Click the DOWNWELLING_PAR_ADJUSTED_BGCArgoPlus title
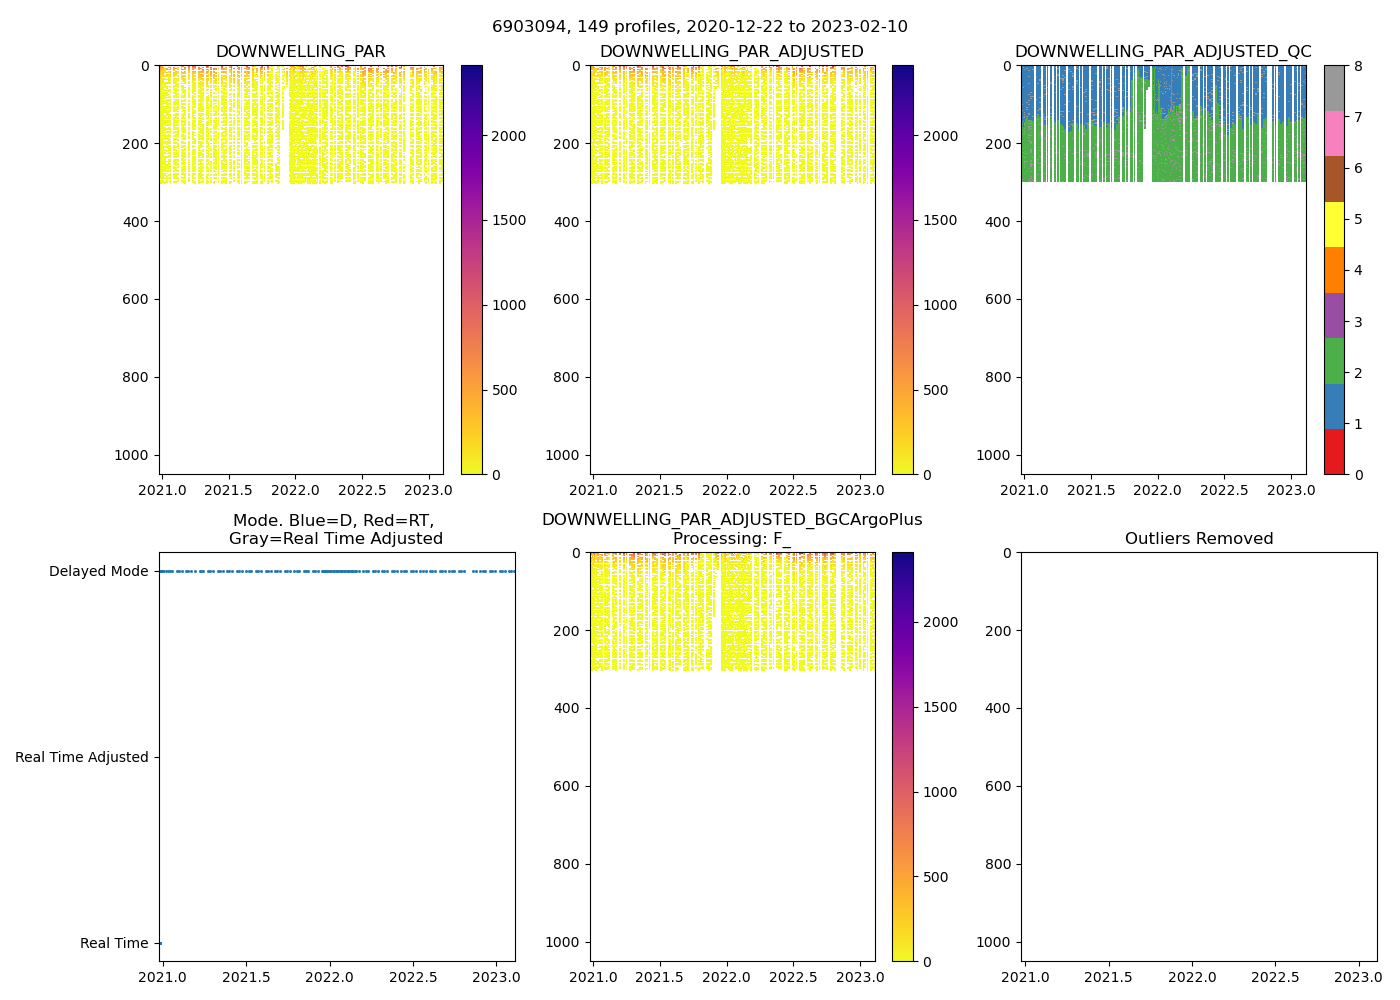Screen dimensions: 1400x1000 point(732,520)
